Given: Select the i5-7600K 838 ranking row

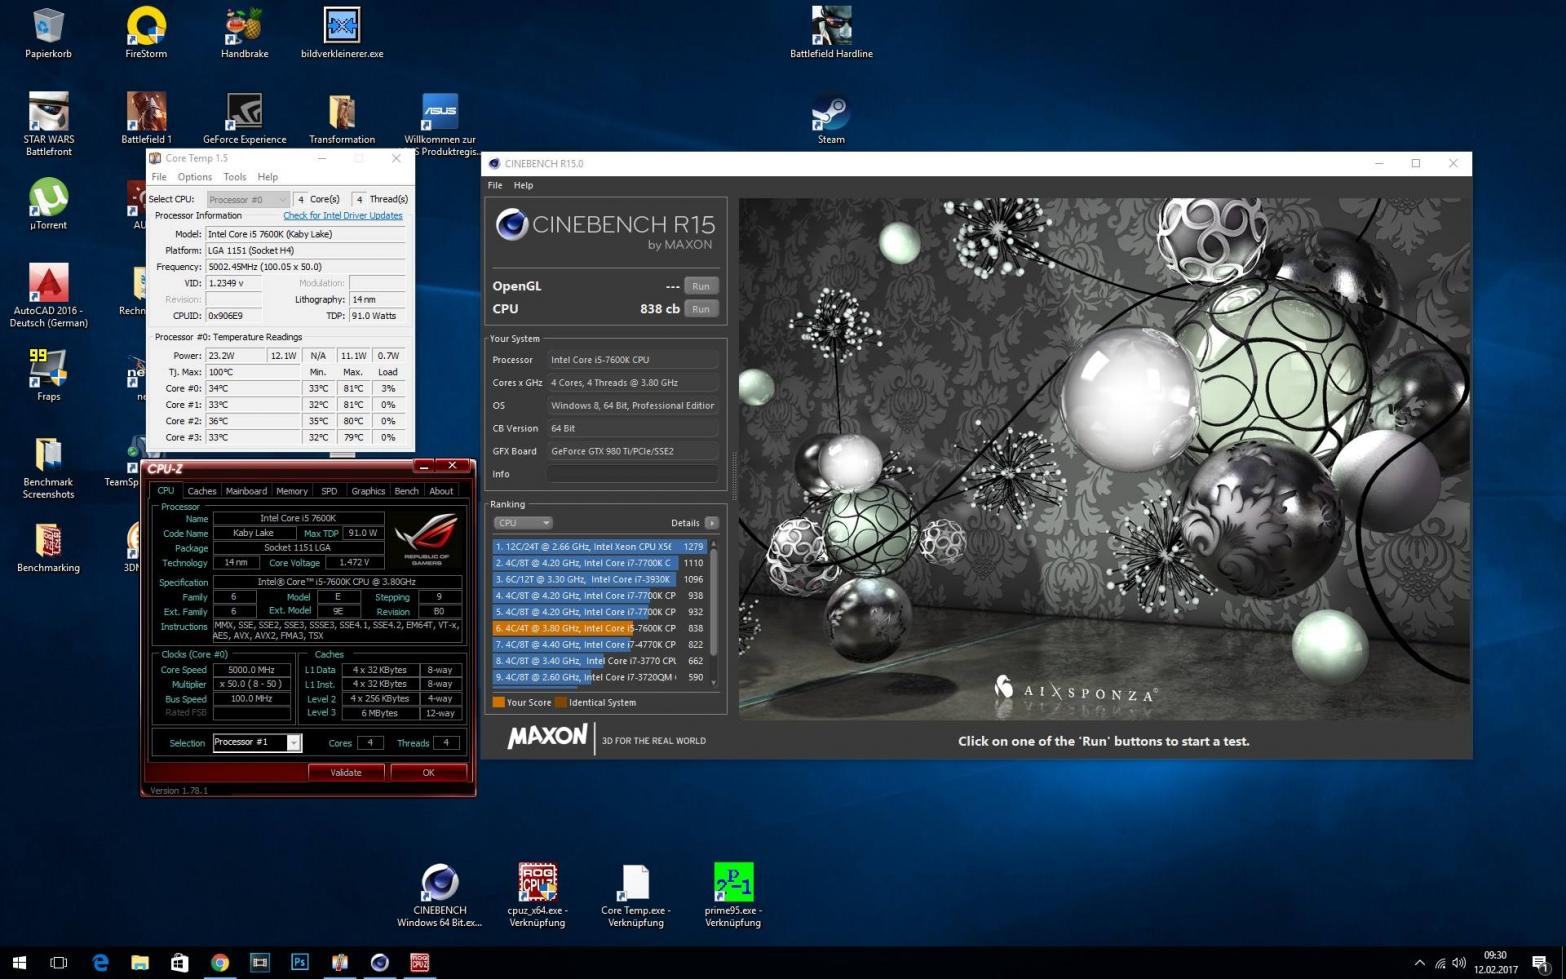Looking at the screenshot, I should pos(599,628).
